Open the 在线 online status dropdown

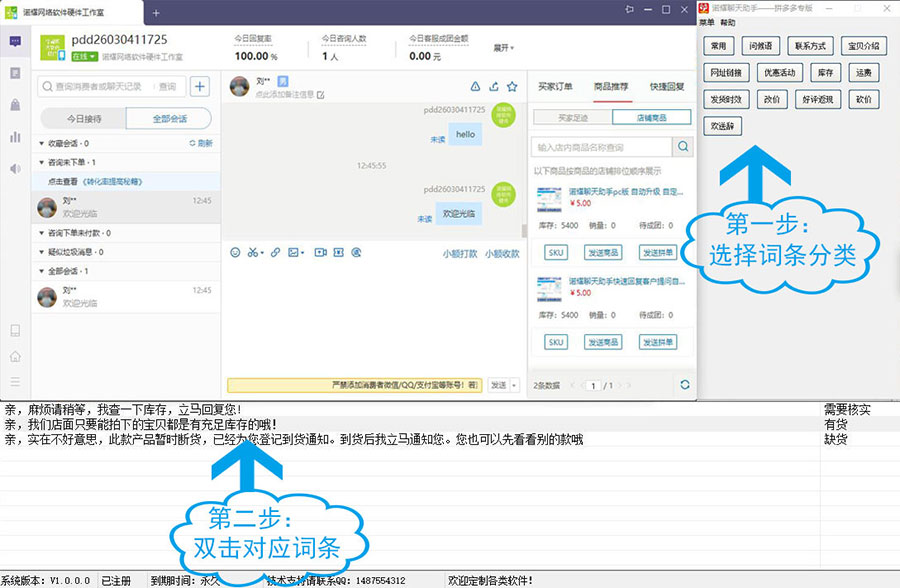point(85,55)
